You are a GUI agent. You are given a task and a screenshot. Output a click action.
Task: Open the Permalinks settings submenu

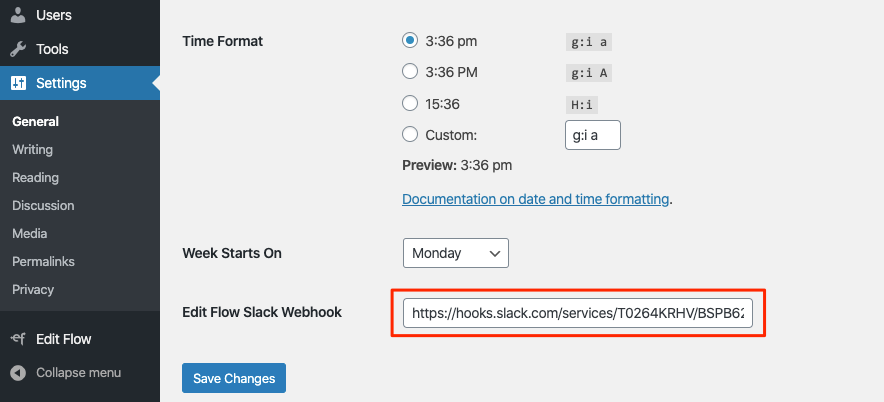[43, 262]
